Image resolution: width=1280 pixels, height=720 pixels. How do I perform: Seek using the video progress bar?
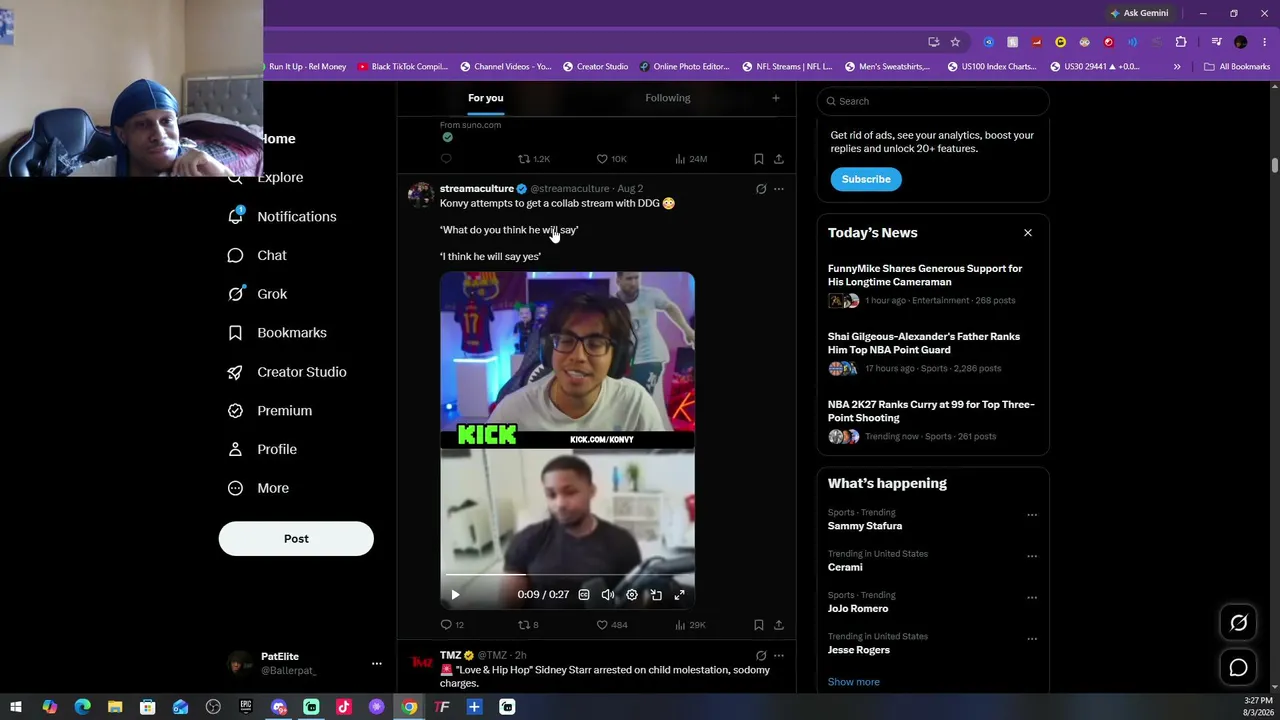click(x=567, y=575)
